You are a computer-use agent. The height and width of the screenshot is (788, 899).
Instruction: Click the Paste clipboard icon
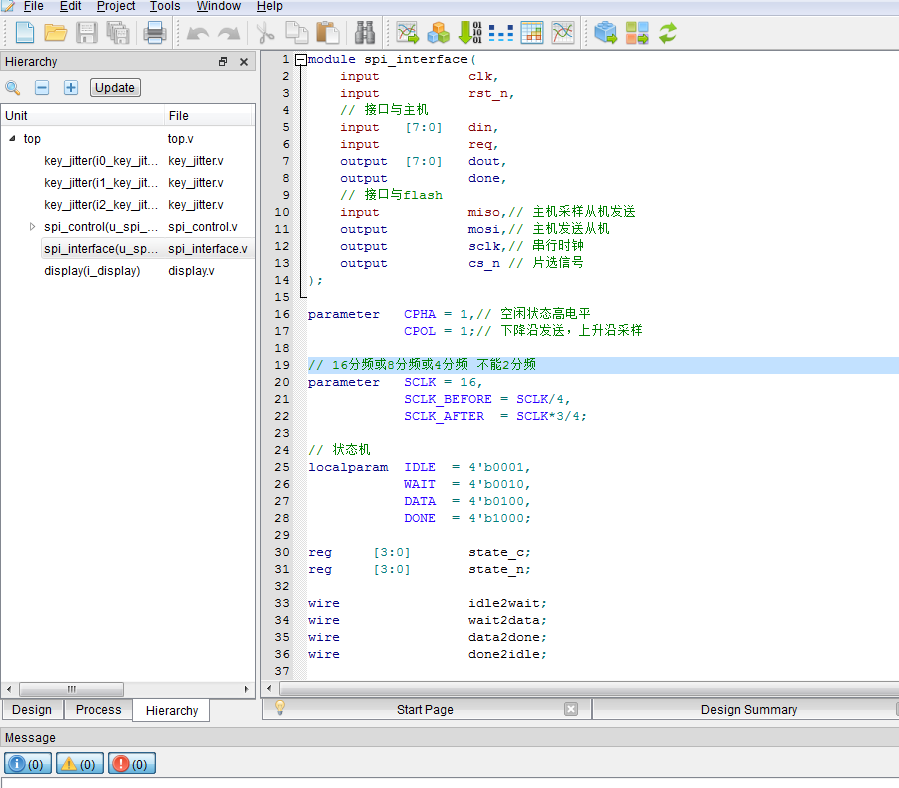pos(327,33)
